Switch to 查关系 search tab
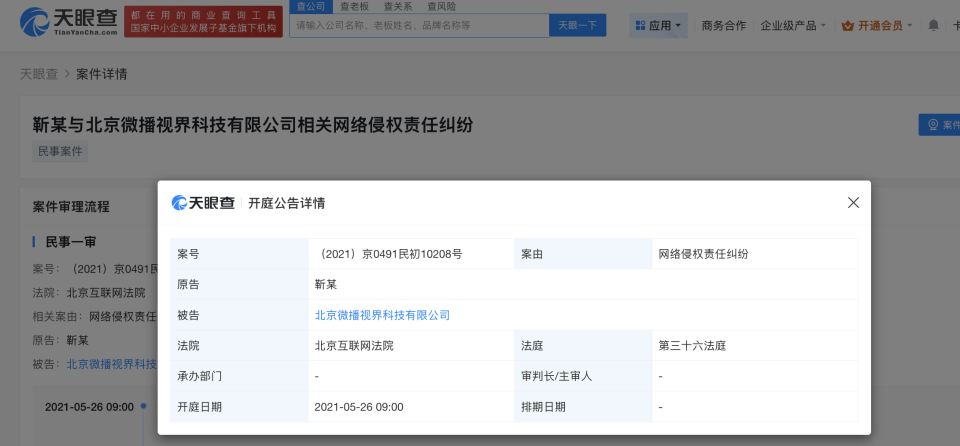 (397, 7)
